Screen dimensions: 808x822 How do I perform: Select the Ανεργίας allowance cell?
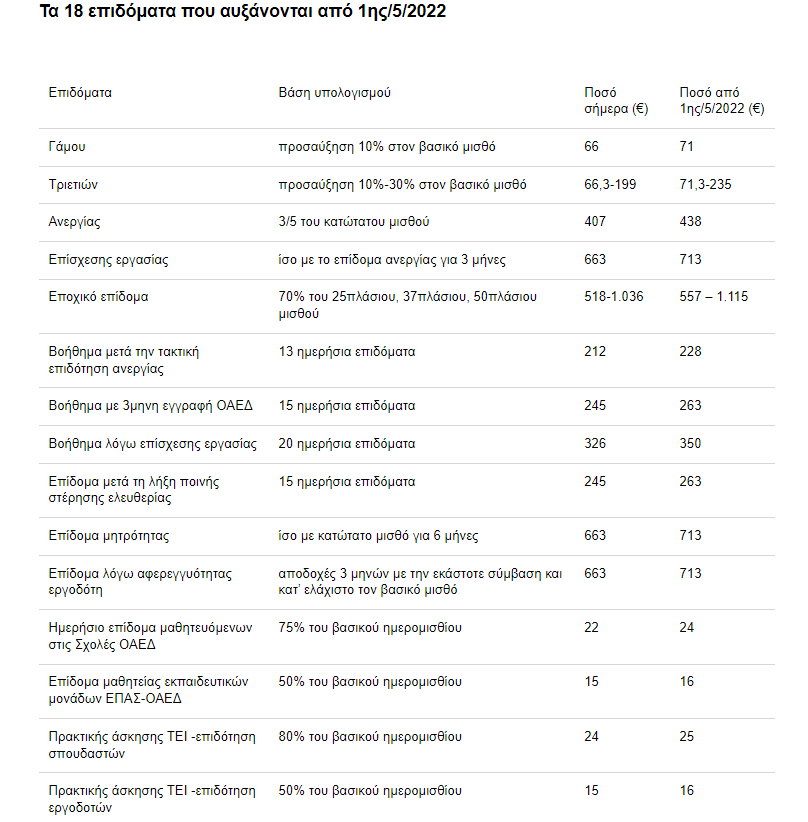click(x=74, y=222)
